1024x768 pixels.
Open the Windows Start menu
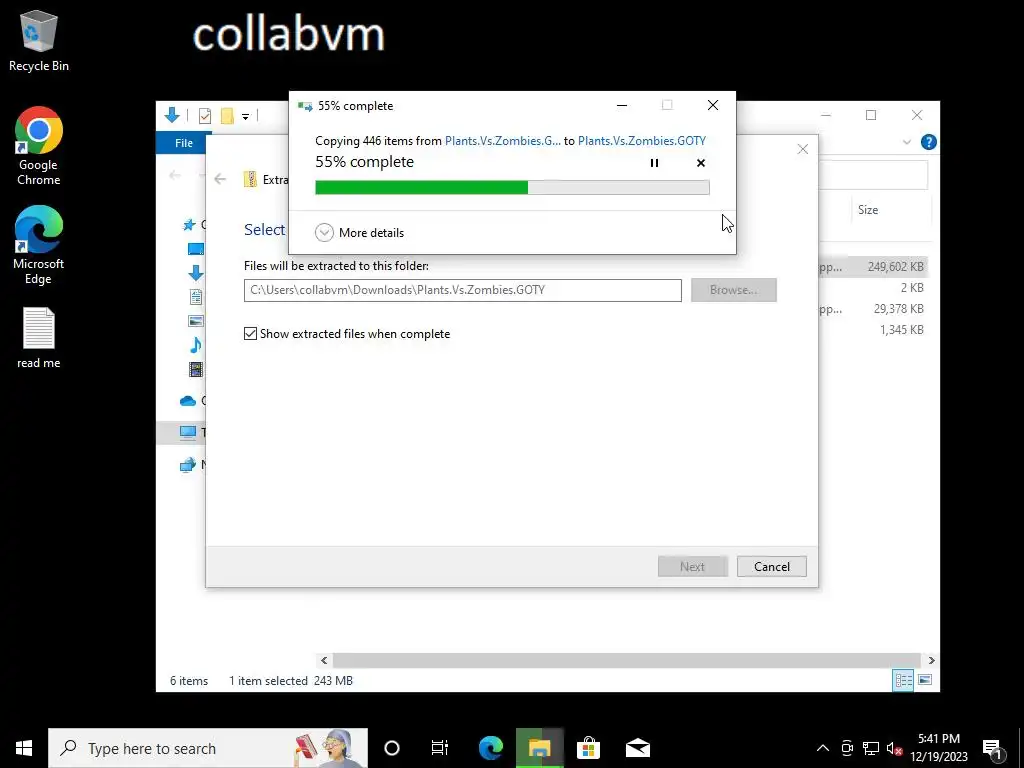point(24,748)
